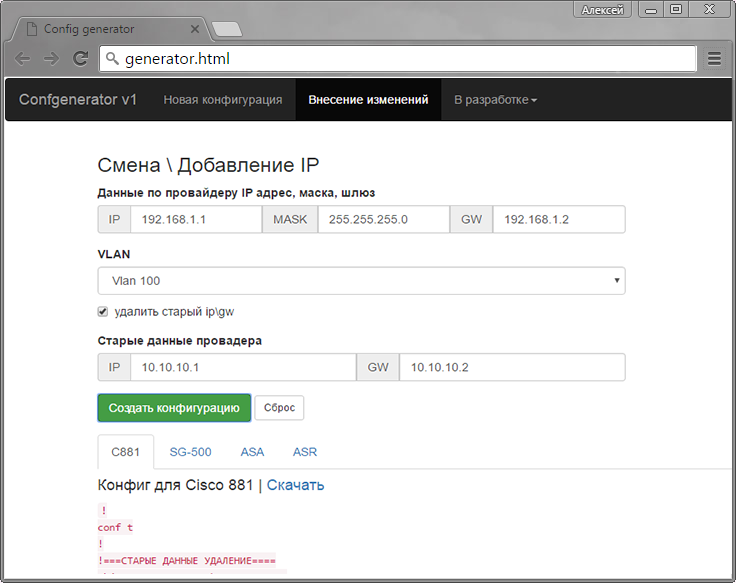Click the Старые данные провадера label
Screen dimensions: 736x583
pos(179,341)
